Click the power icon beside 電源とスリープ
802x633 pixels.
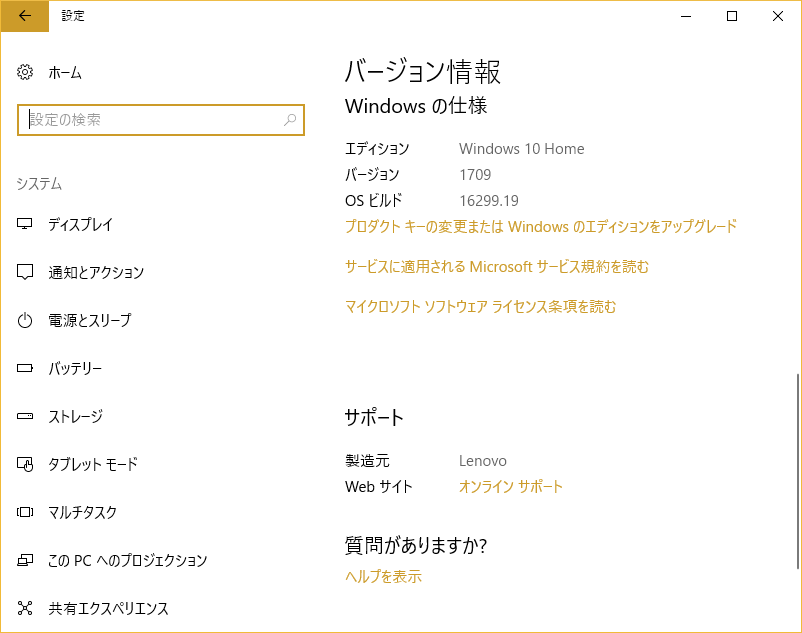(25, 321)
